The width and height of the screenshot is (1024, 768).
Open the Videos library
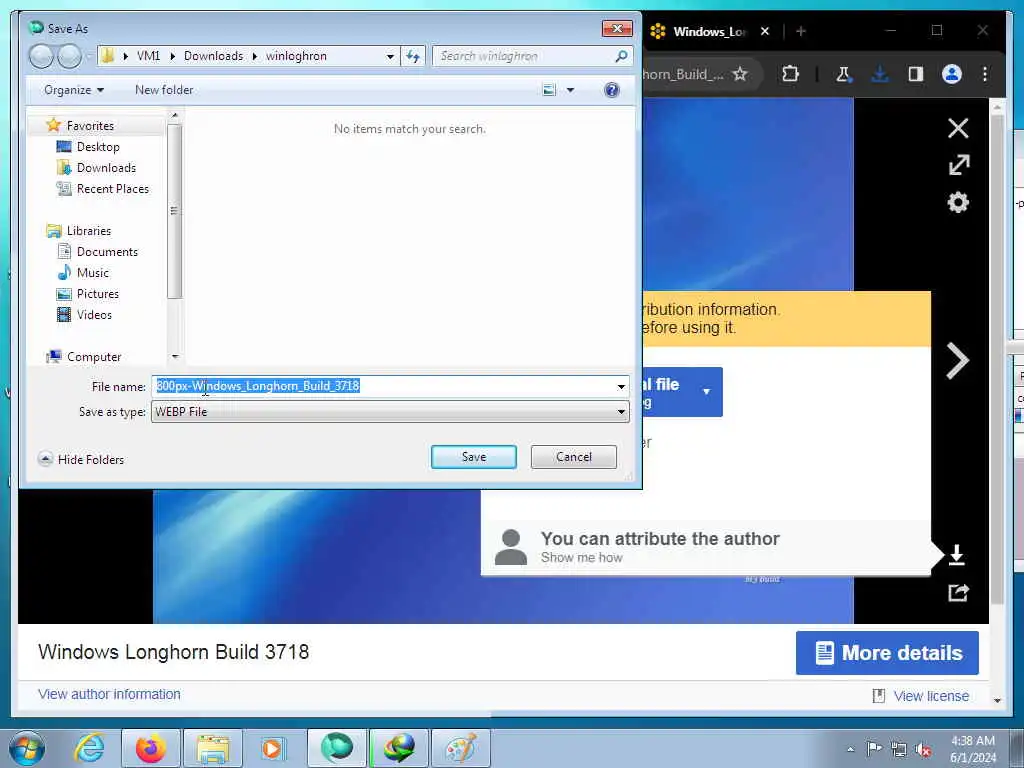[x=94, y=315]
